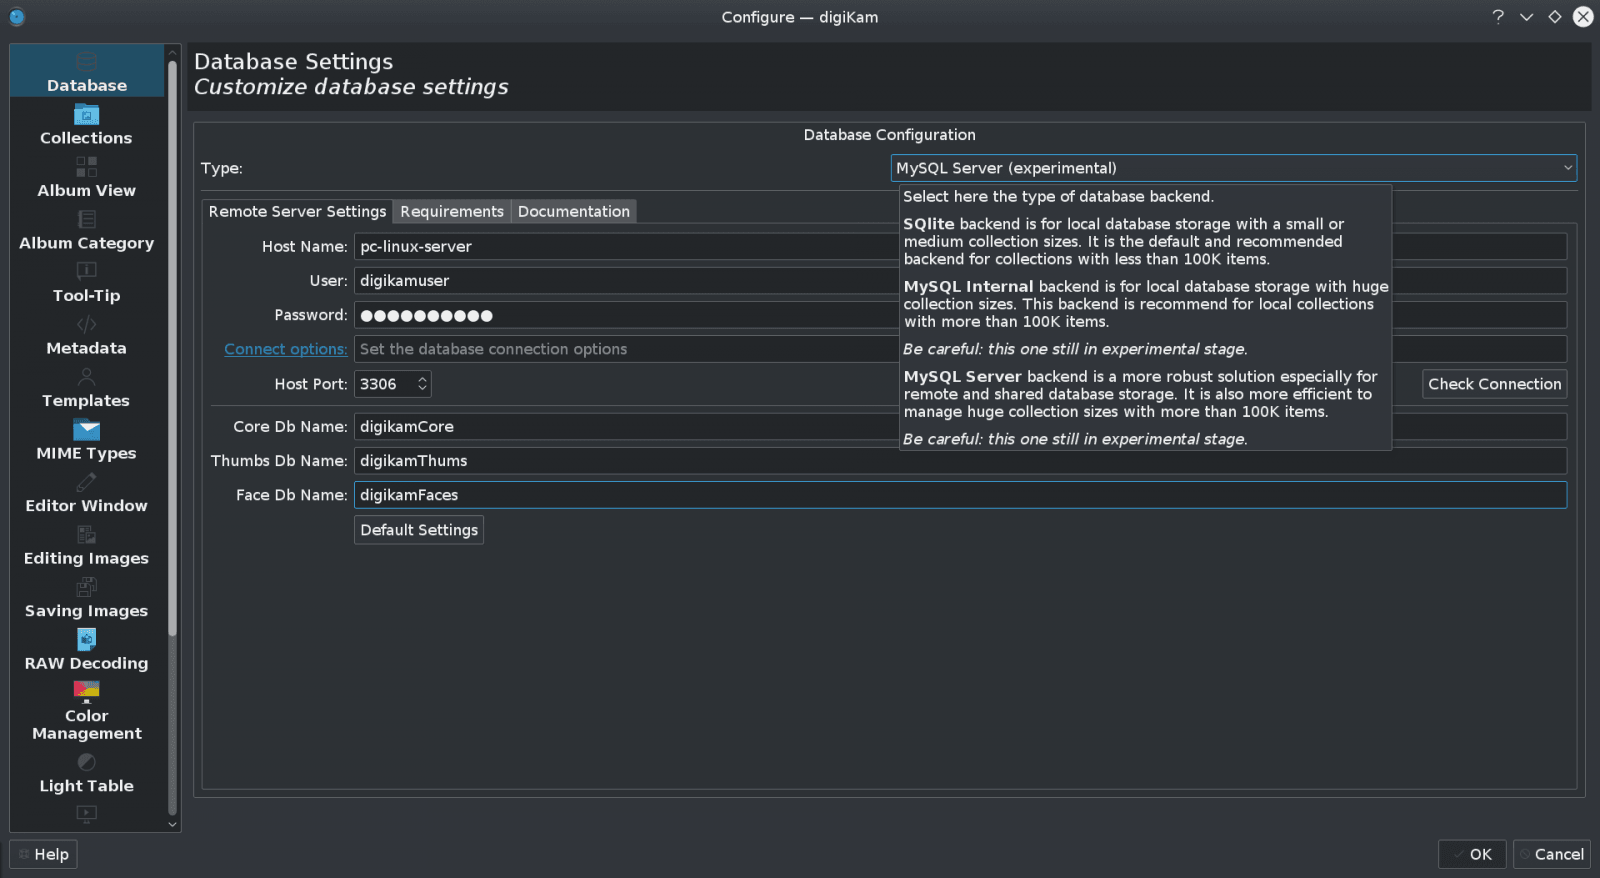Click the partially visible slideshow icon below Light Table
Screen dimensions: 1600x878
(x=87, y=814)
